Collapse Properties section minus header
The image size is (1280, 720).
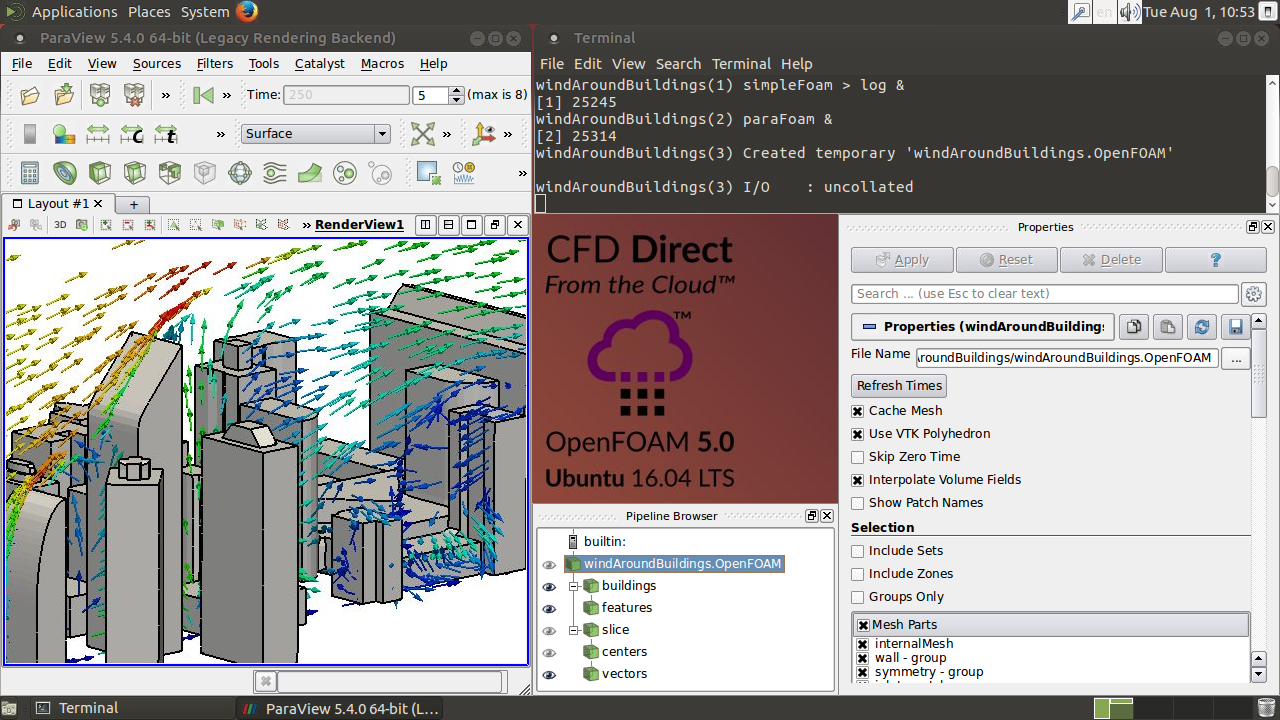[869, 327]
